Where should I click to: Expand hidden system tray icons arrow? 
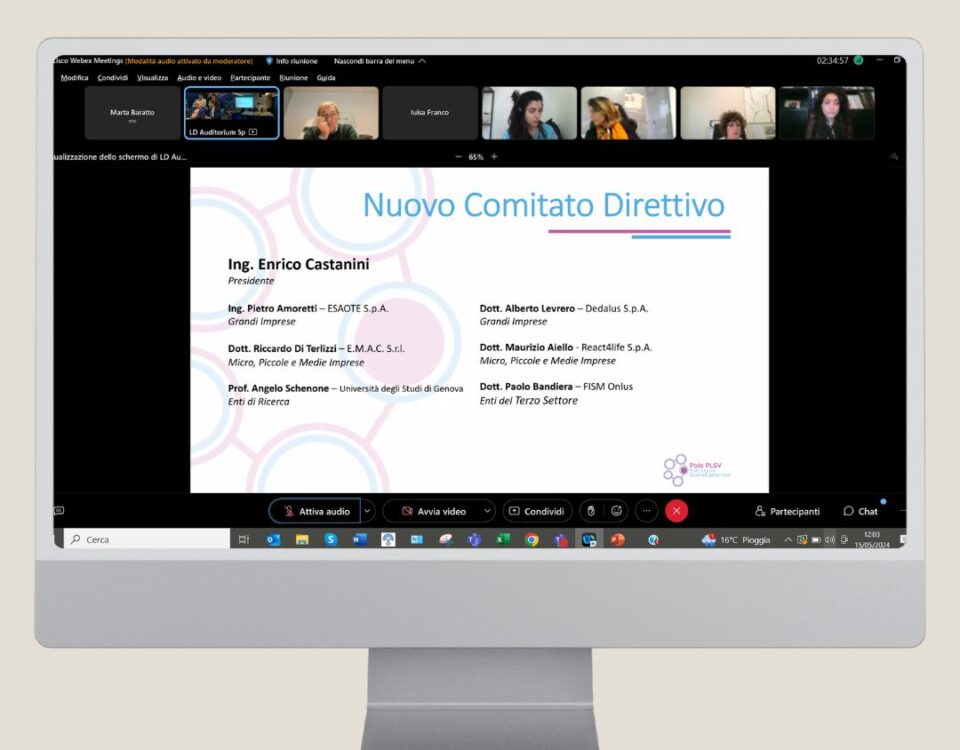(788, 539)
